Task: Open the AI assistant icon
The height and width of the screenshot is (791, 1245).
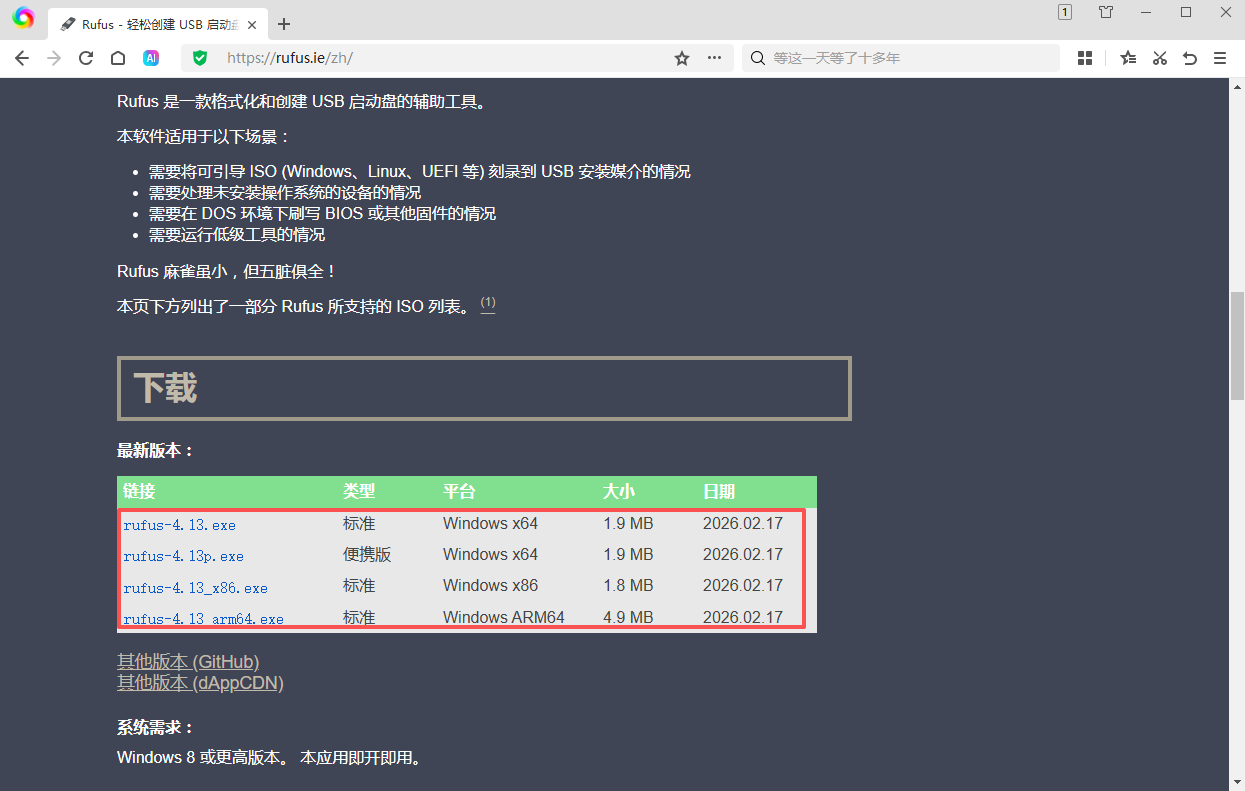Action: (151, 58)
